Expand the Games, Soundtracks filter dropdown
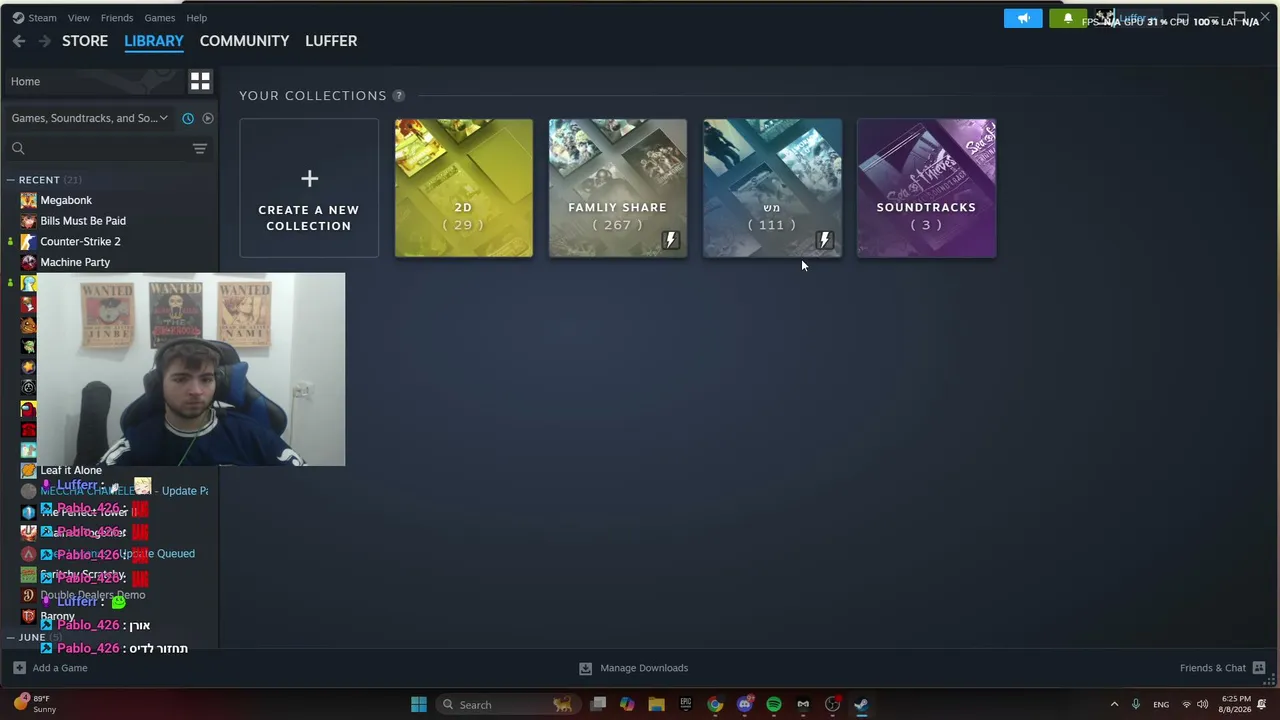The width and height of the screenshot is (1280, 720). pyautogui.click(x=90, y=118)
